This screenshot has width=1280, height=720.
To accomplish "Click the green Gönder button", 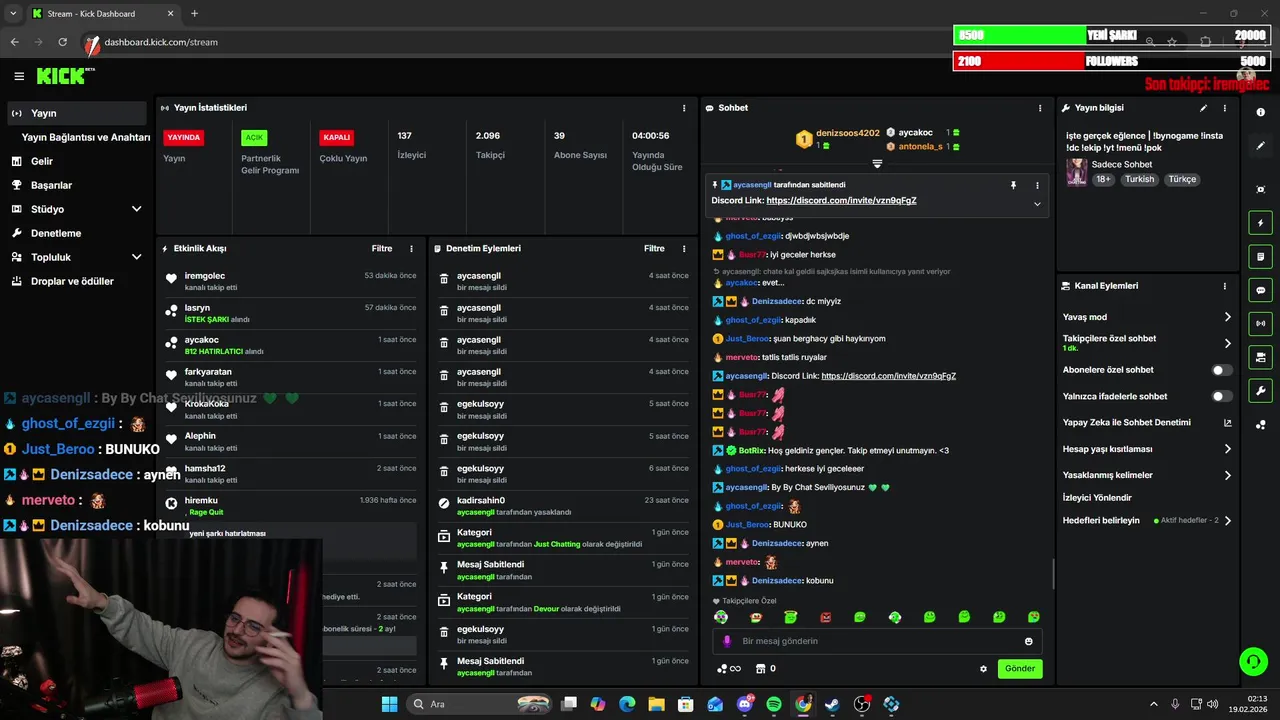I will (1020, 669).
